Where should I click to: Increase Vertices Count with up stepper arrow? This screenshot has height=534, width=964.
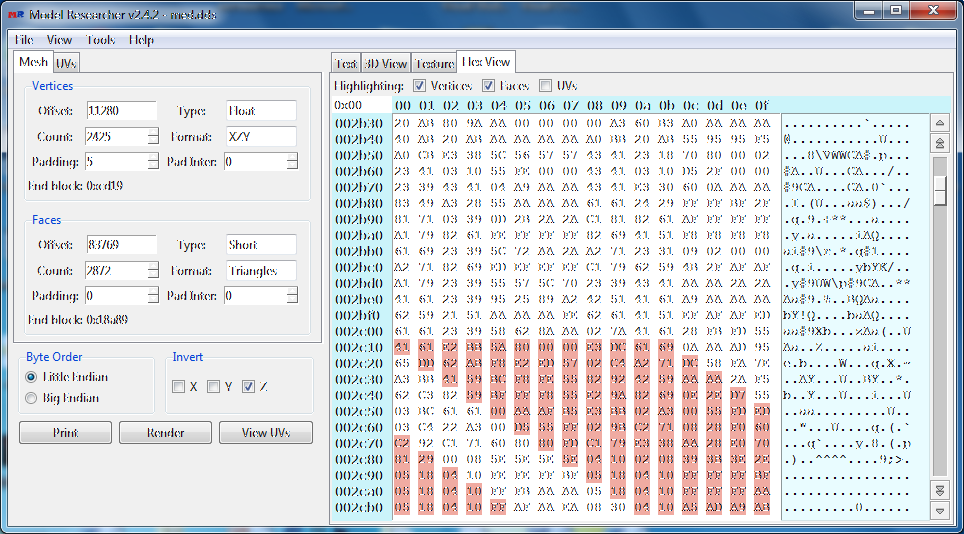click(x=153, y=132)
